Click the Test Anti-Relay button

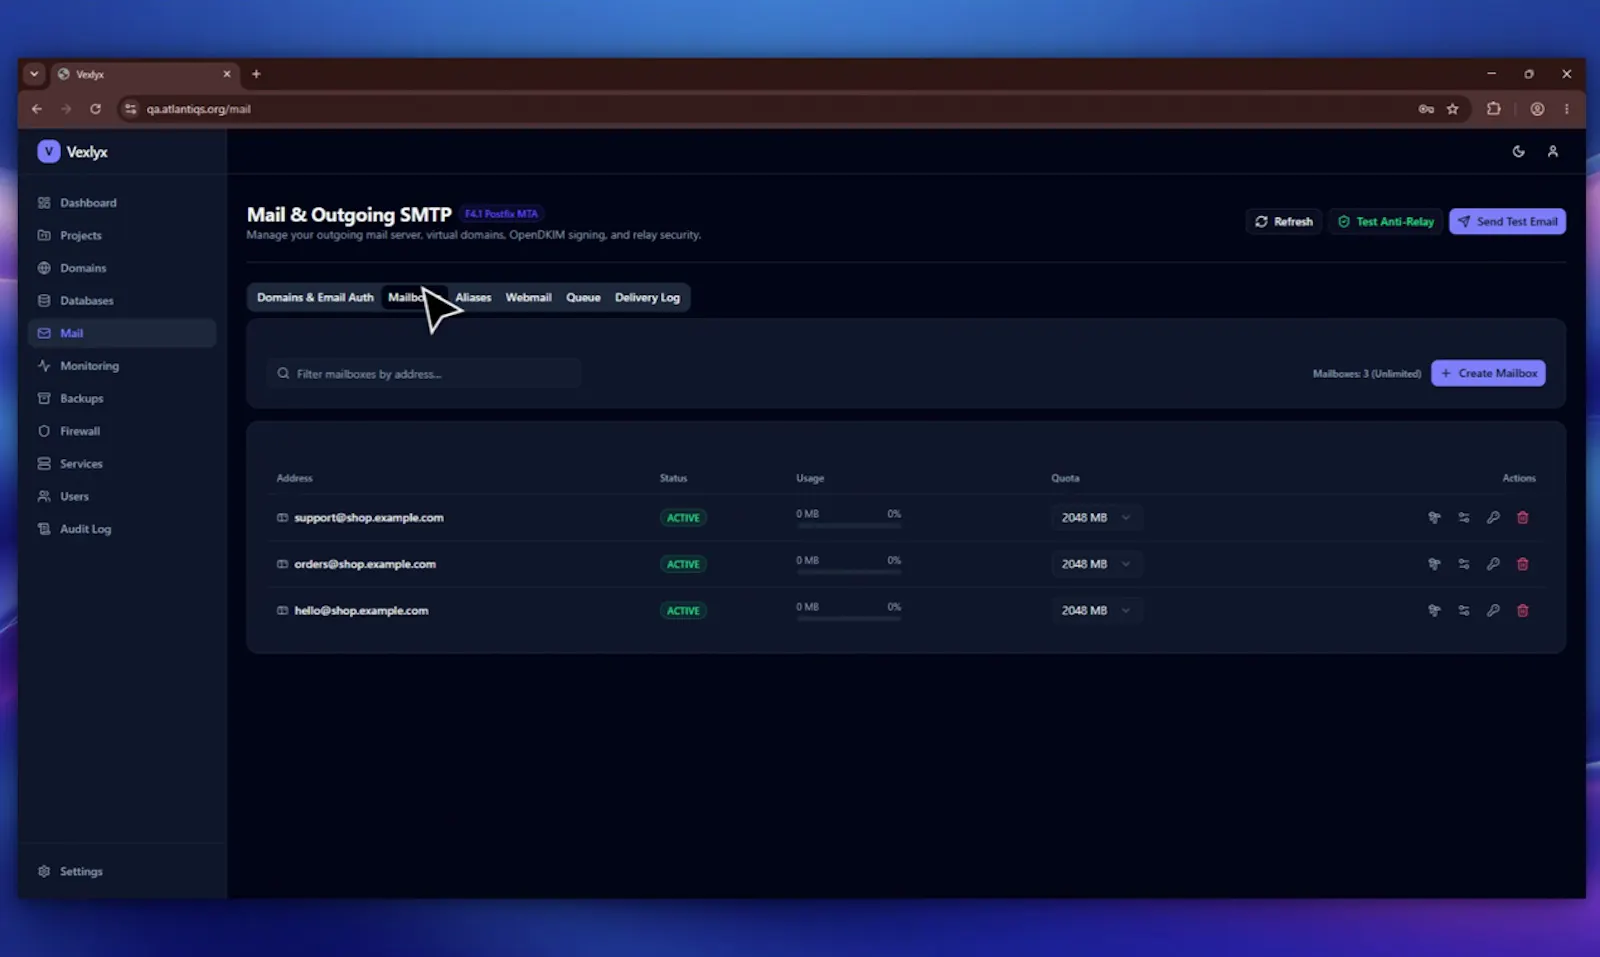1386,222
